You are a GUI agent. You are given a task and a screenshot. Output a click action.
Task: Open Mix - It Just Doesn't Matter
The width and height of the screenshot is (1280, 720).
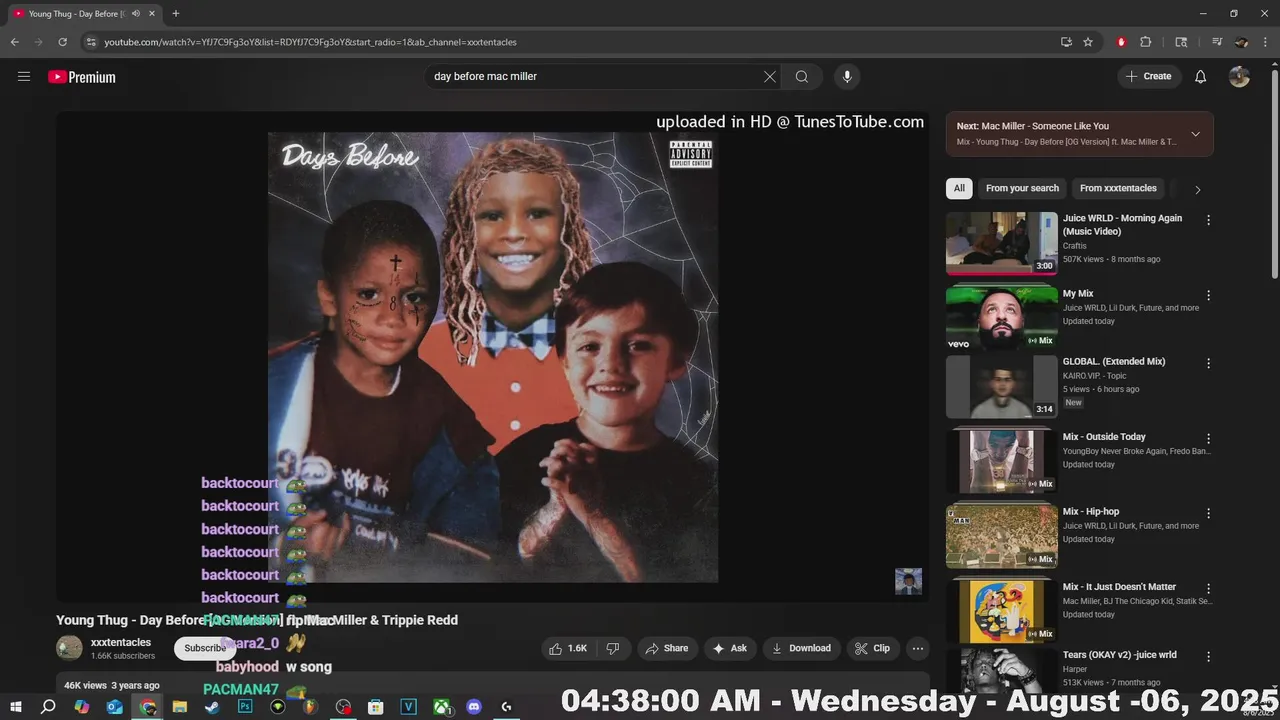1119,587
